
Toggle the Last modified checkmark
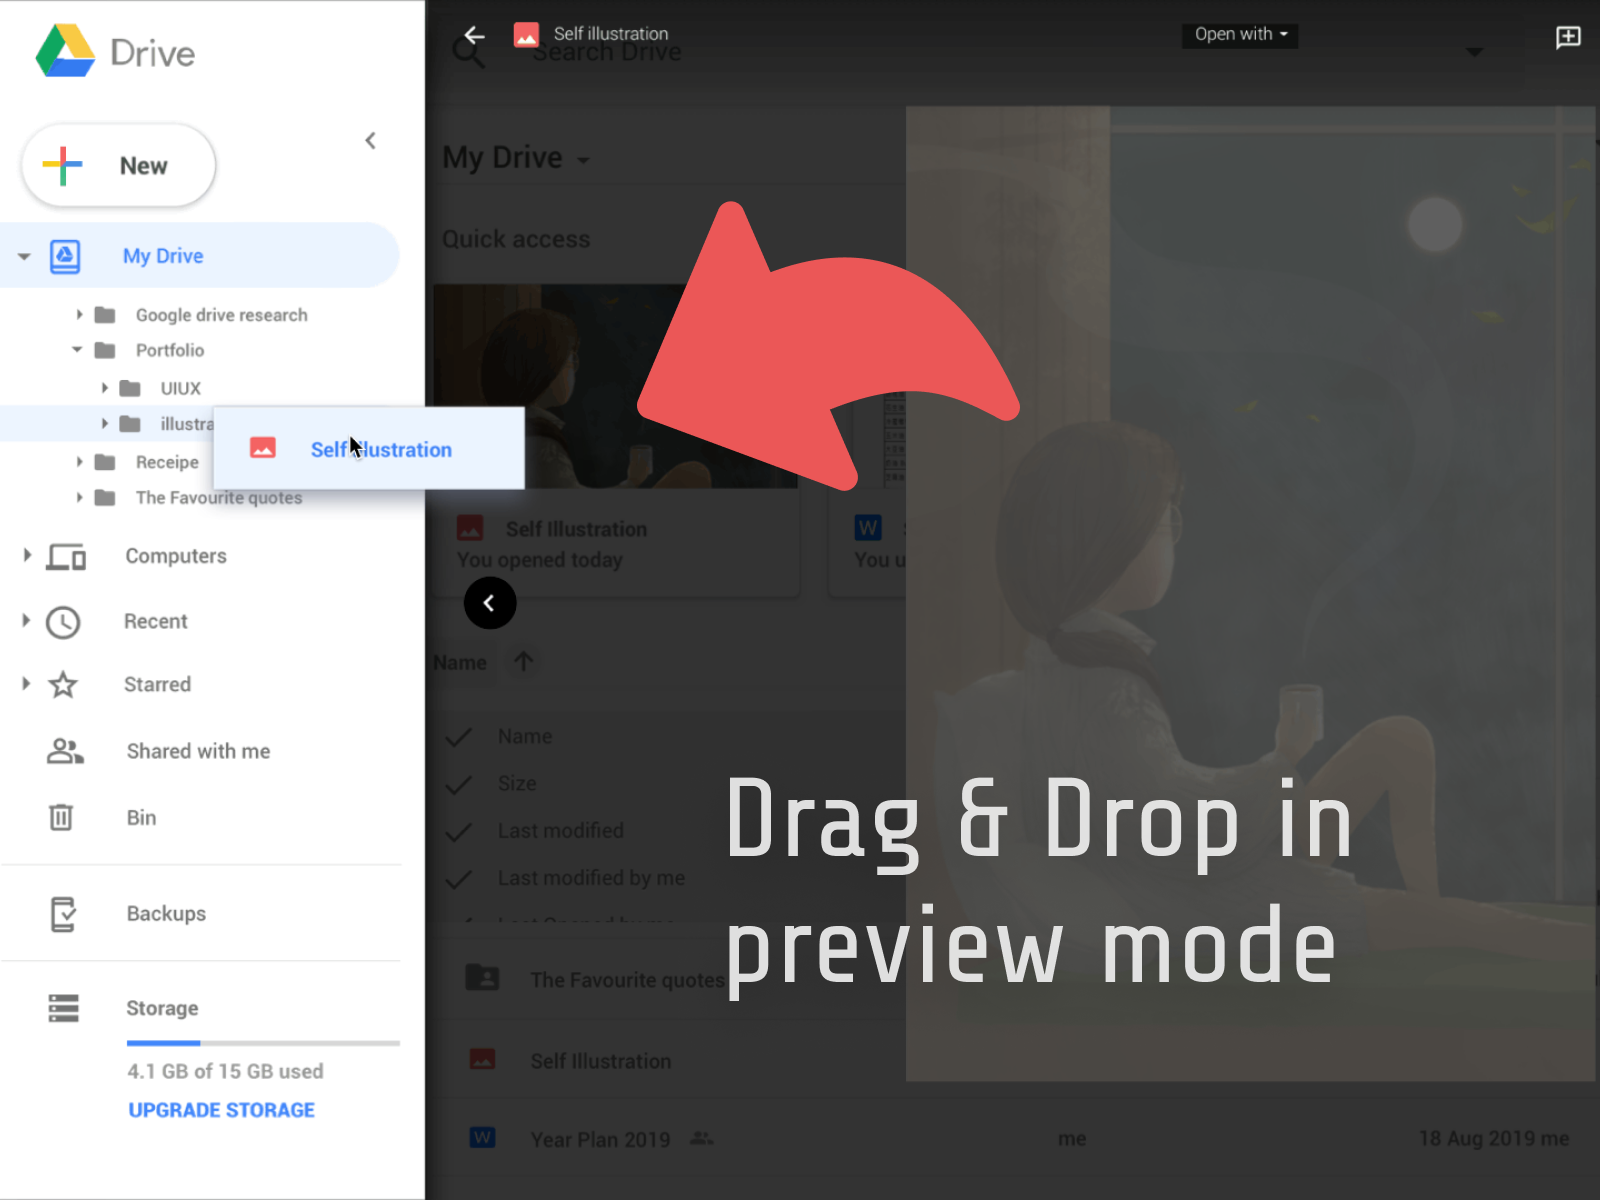(x=459, y=831)
